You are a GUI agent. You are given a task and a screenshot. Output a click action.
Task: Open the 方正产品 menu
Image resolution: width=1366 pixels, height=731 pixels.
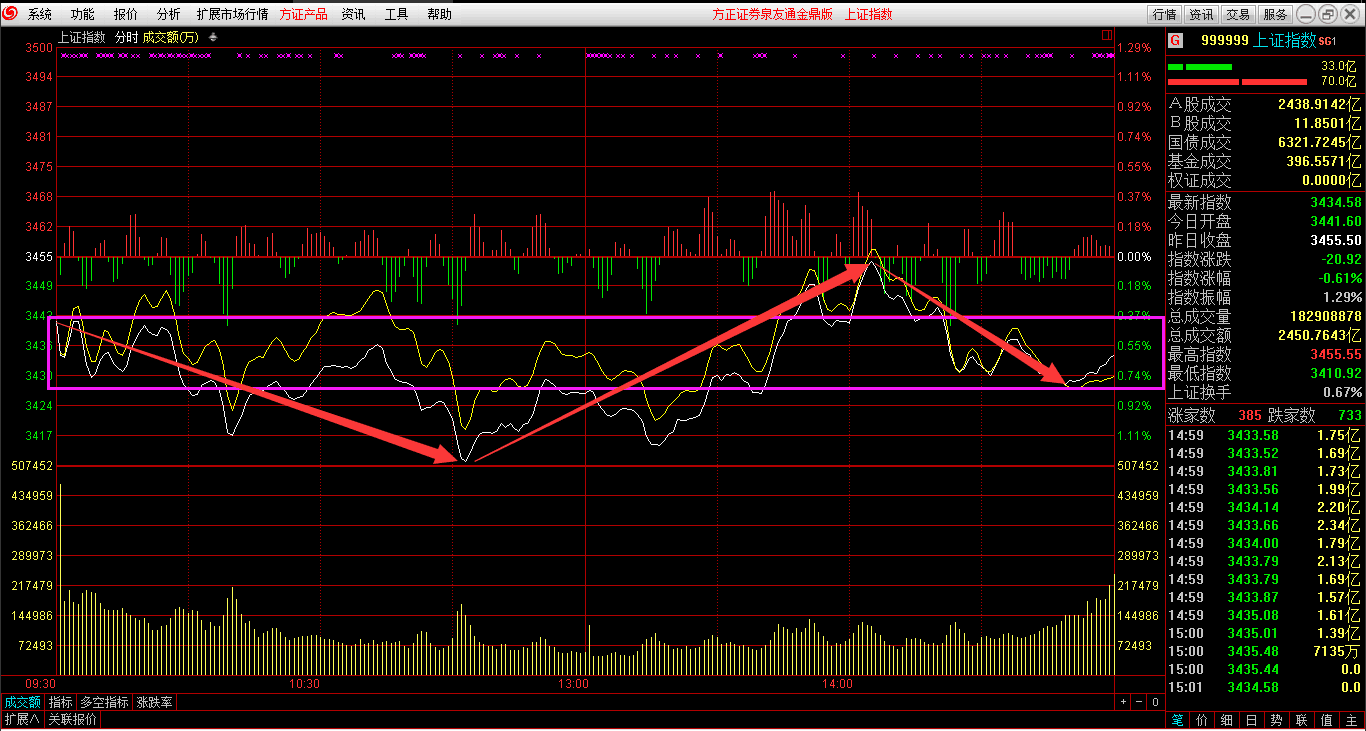click(x=304, y=14)
